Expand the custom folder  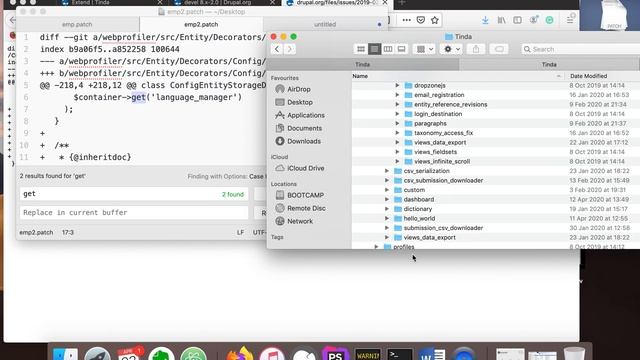(387, 190)
